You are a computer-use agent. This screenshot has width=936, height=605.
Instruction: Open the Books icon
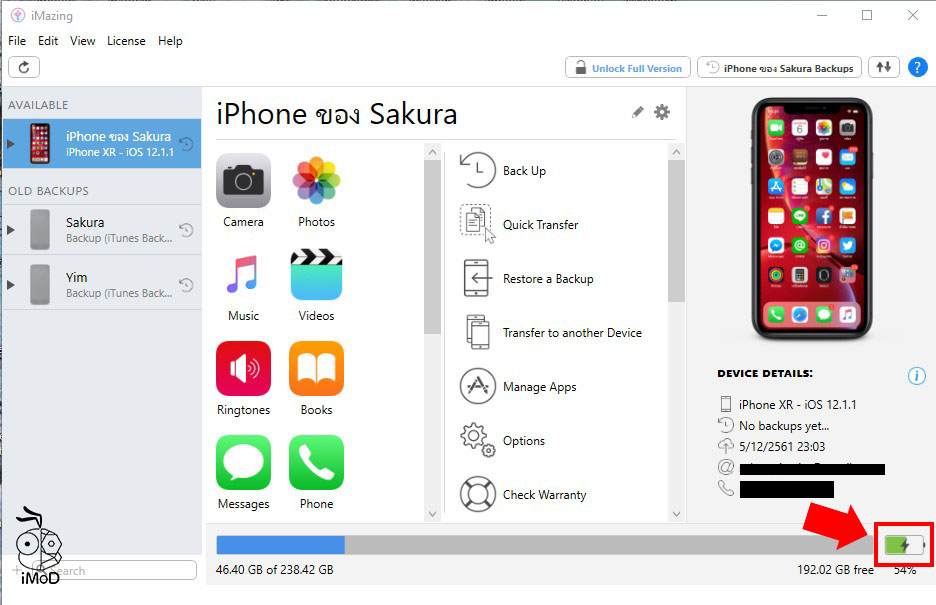tap(316, 368)
